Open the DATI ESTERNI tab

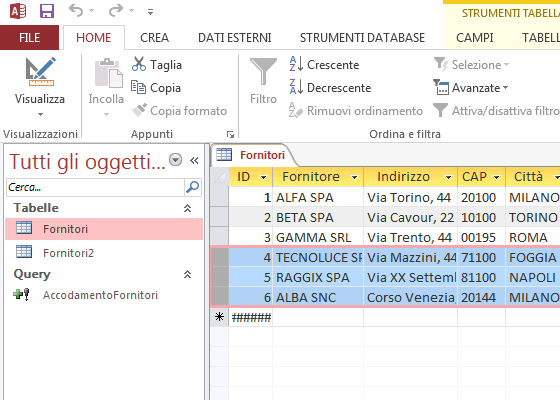235,38
